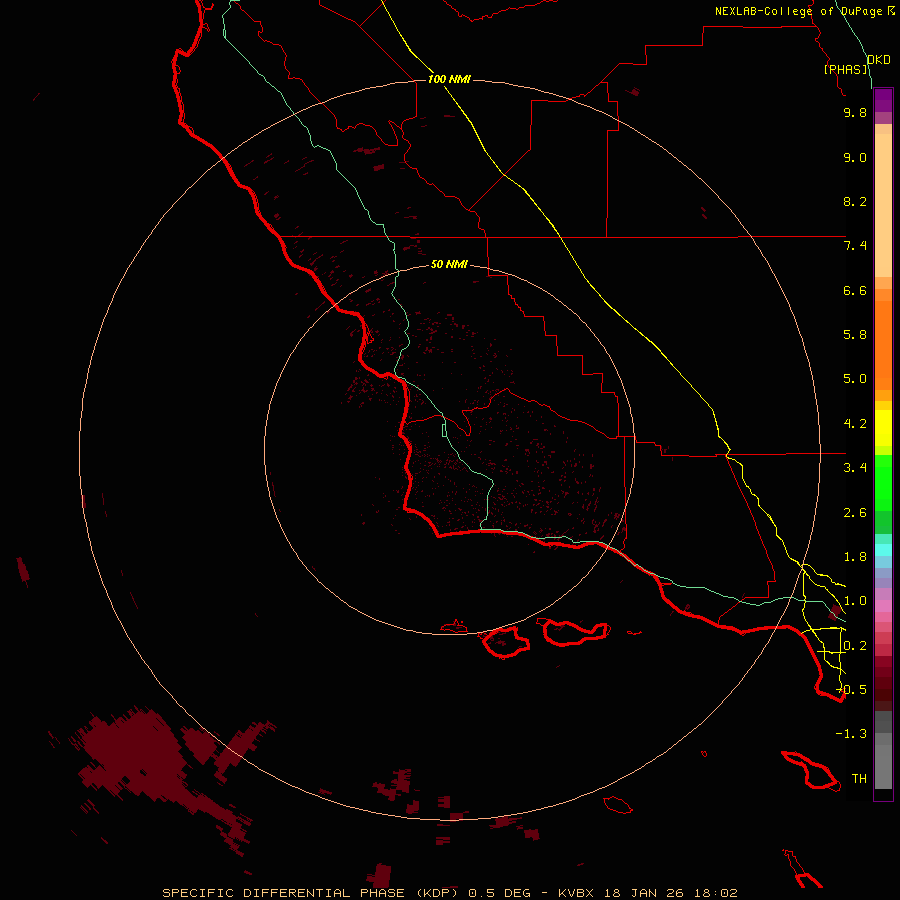Select the 5.0 scale value
This screenshot has height=900, width=900.
click(x=855, y=379)
